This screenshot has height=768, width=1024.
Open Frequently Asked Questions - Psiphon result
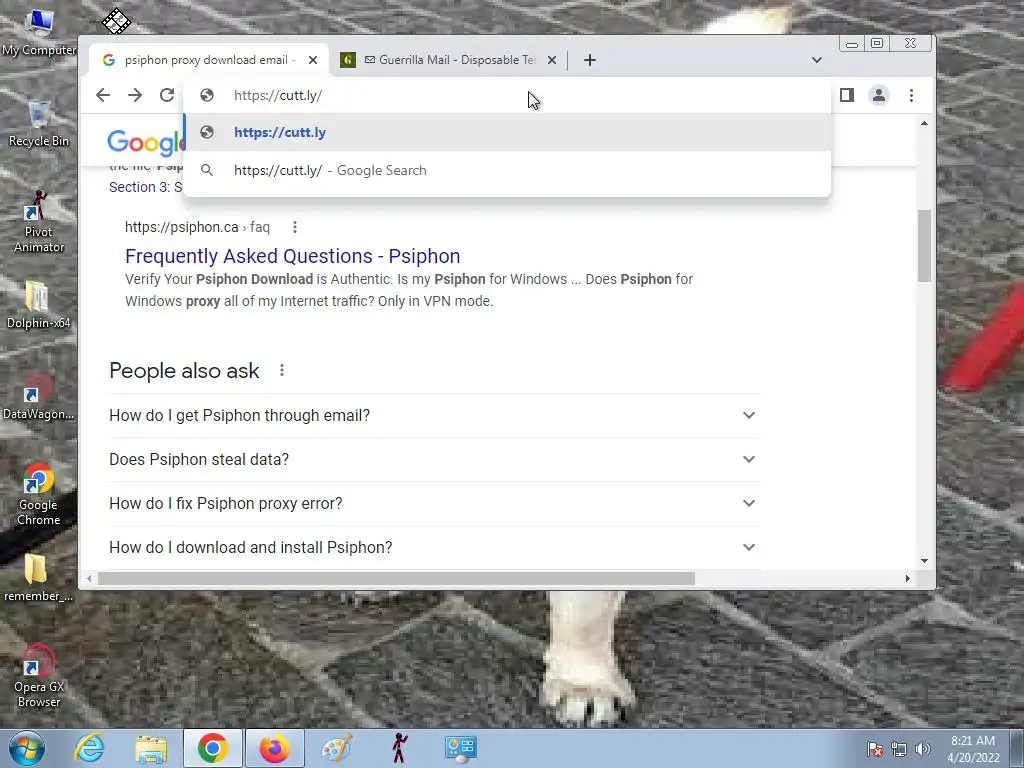tap(293, 256)
